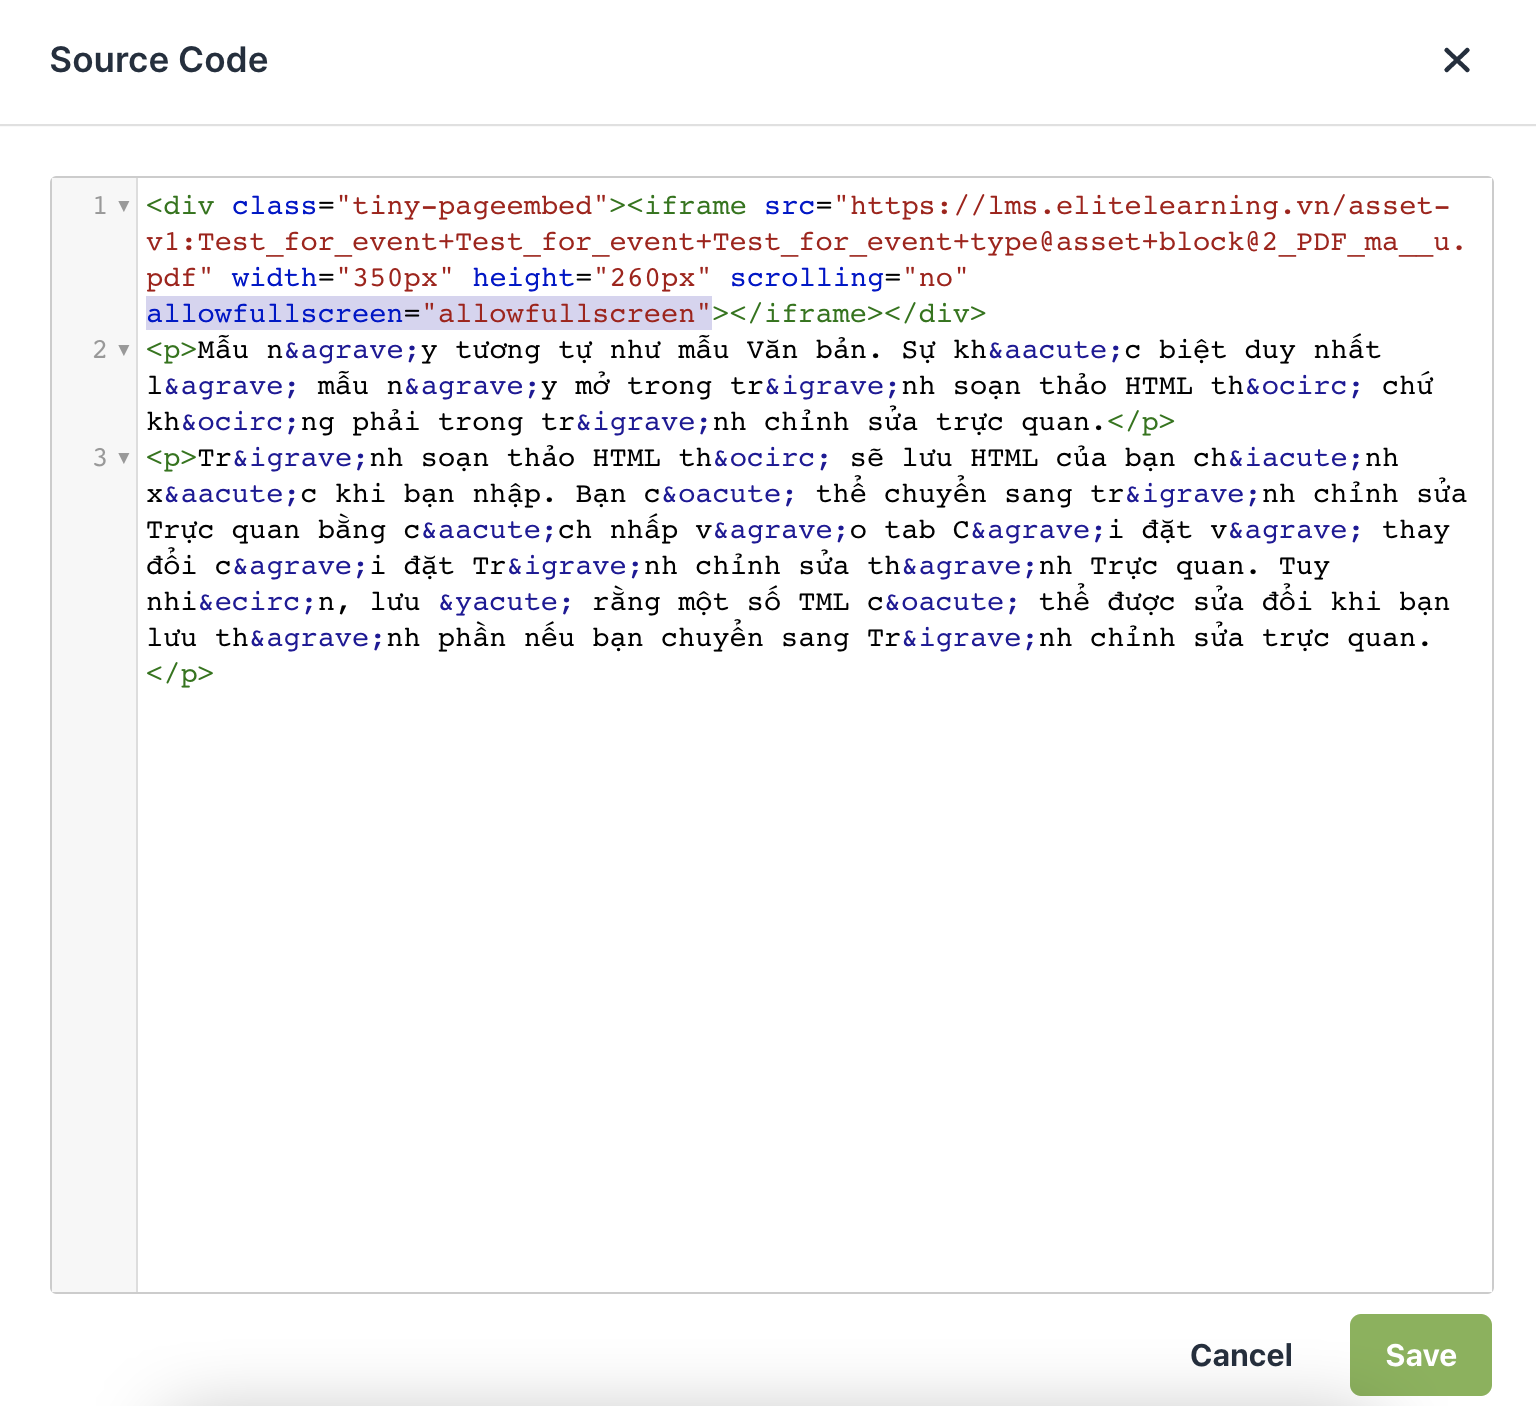Click the opening <div tag on line 1
Image resolution: width=1536 pixels, height=1406 pixels.
pyautogui.click(x=180, y=206)
